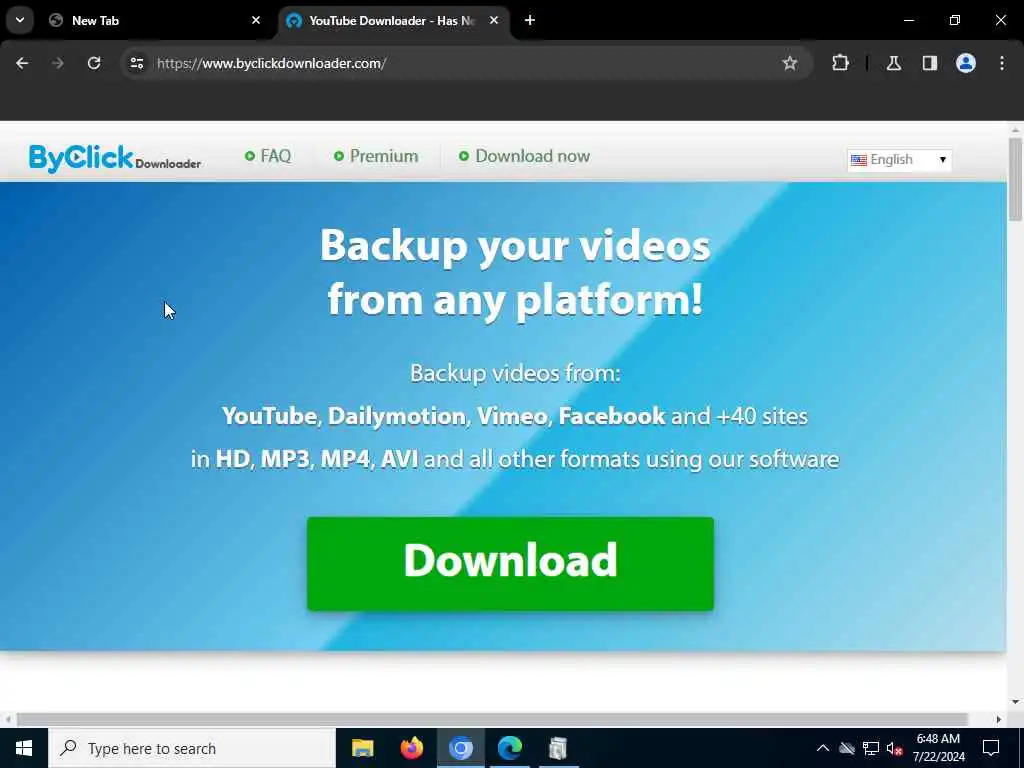The image size is (1024, 768).
Task: Click the network tray icon
Action: coord(871,748)
